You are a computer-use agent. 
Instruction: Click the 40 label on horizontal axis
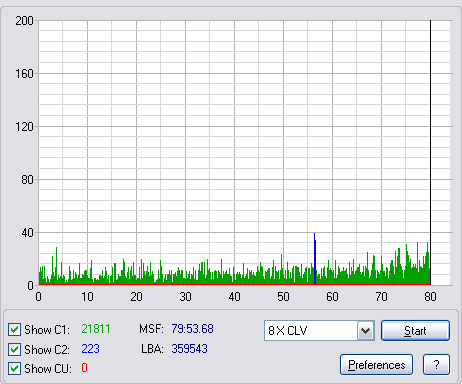click(x=234, y=297)
